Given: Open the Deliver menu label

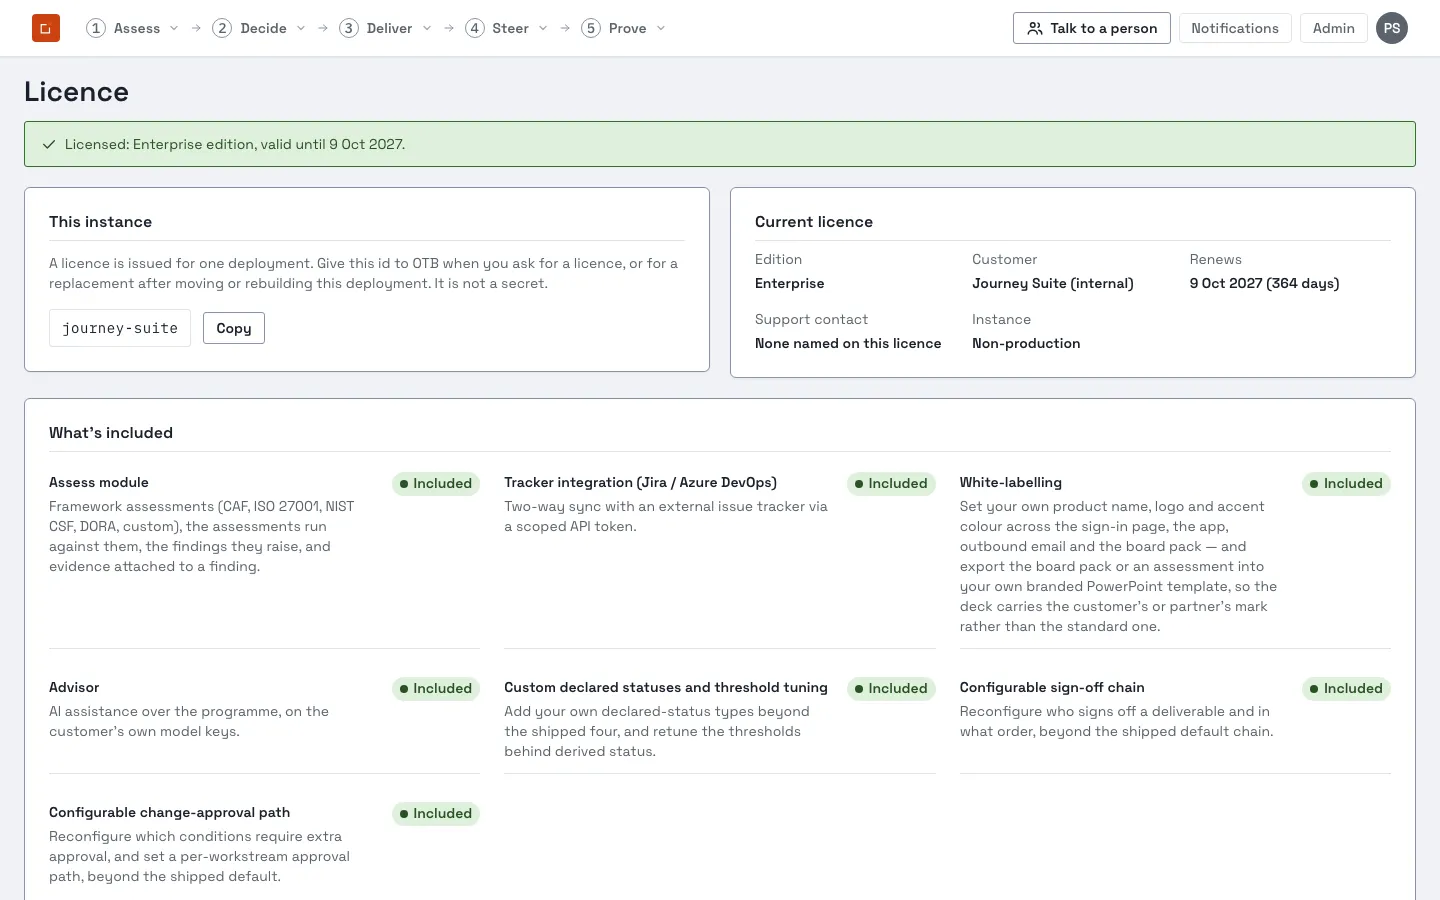Looking at the screenshot, I should coord(390,28).
